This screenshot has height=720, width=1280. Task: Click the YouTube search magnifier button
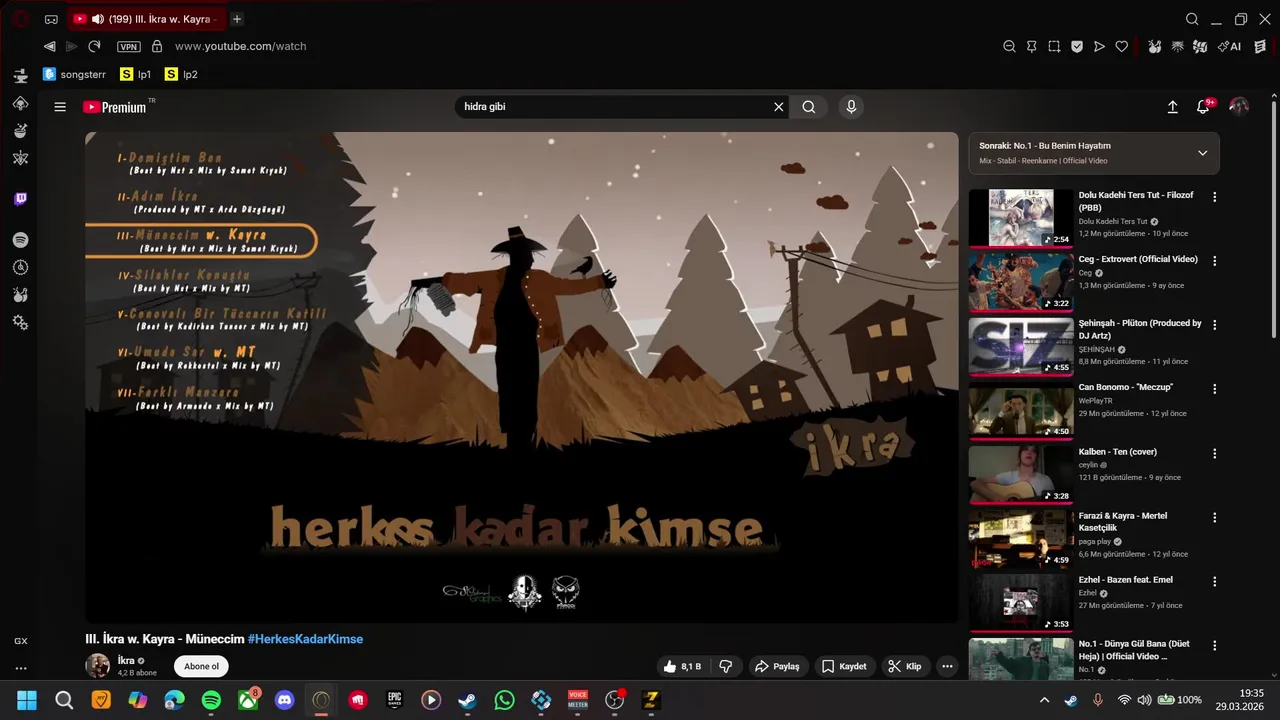click(x=809, y=107)
